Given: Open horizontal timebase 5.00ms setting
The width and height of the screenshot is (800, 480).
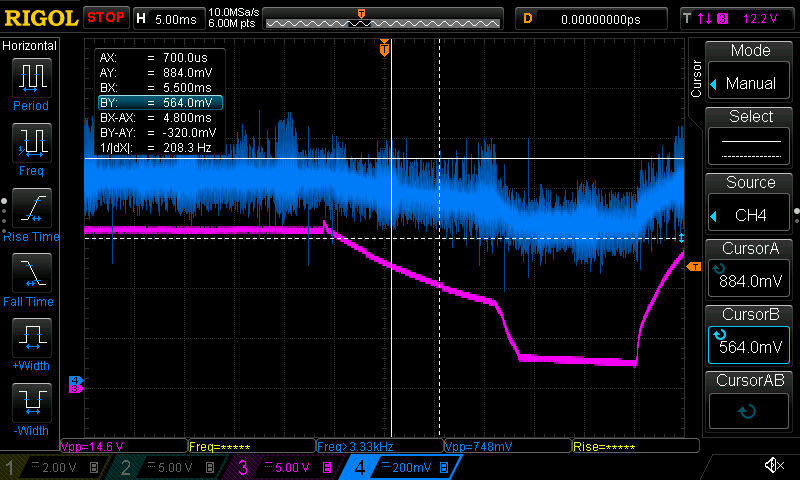Looking at the screenshot, I should coord(168,19).
